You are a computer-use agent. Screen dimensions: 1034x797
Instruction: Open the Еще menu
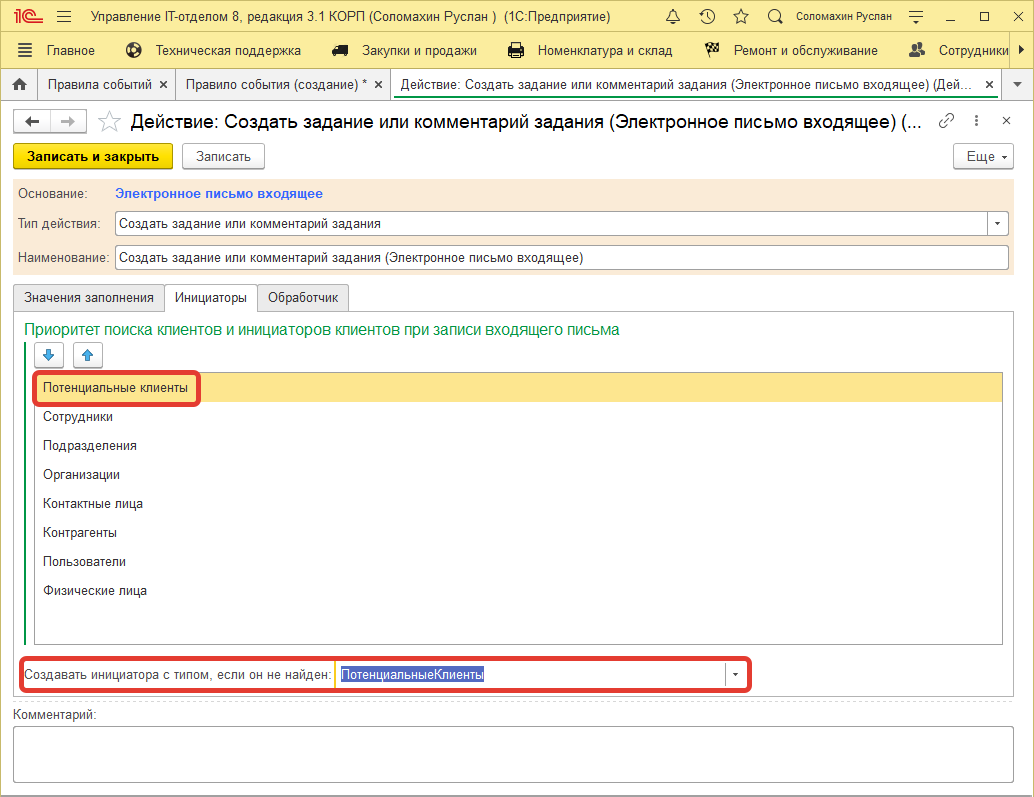981,156
